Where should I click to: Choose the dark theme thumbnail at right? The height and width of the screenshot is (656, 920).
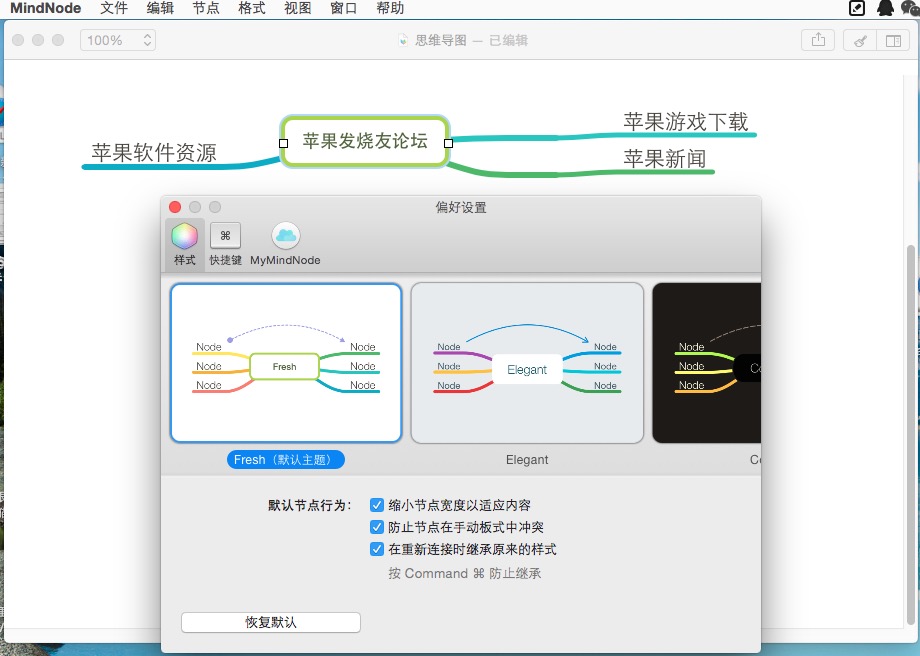[x=706, y=363]
